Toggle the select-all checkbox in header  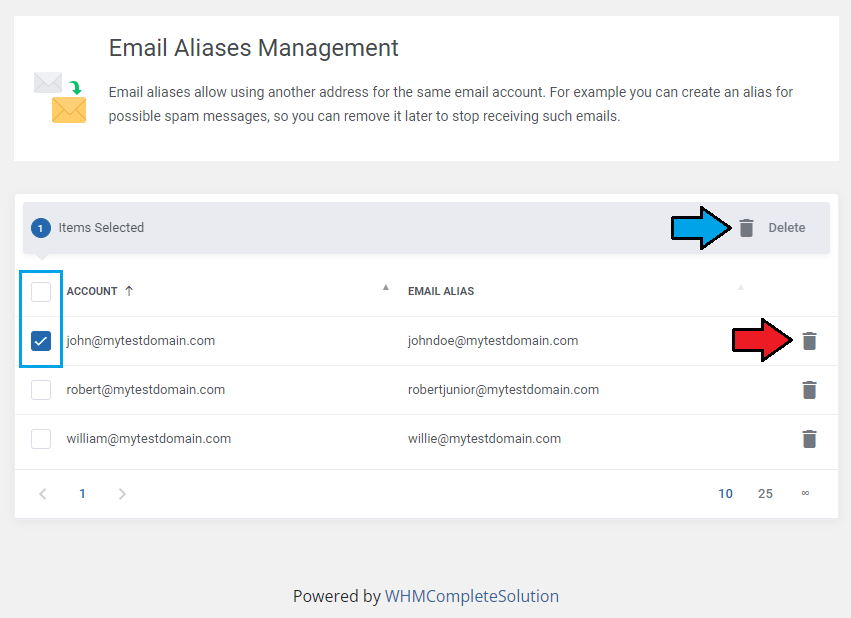coord(41,292)
